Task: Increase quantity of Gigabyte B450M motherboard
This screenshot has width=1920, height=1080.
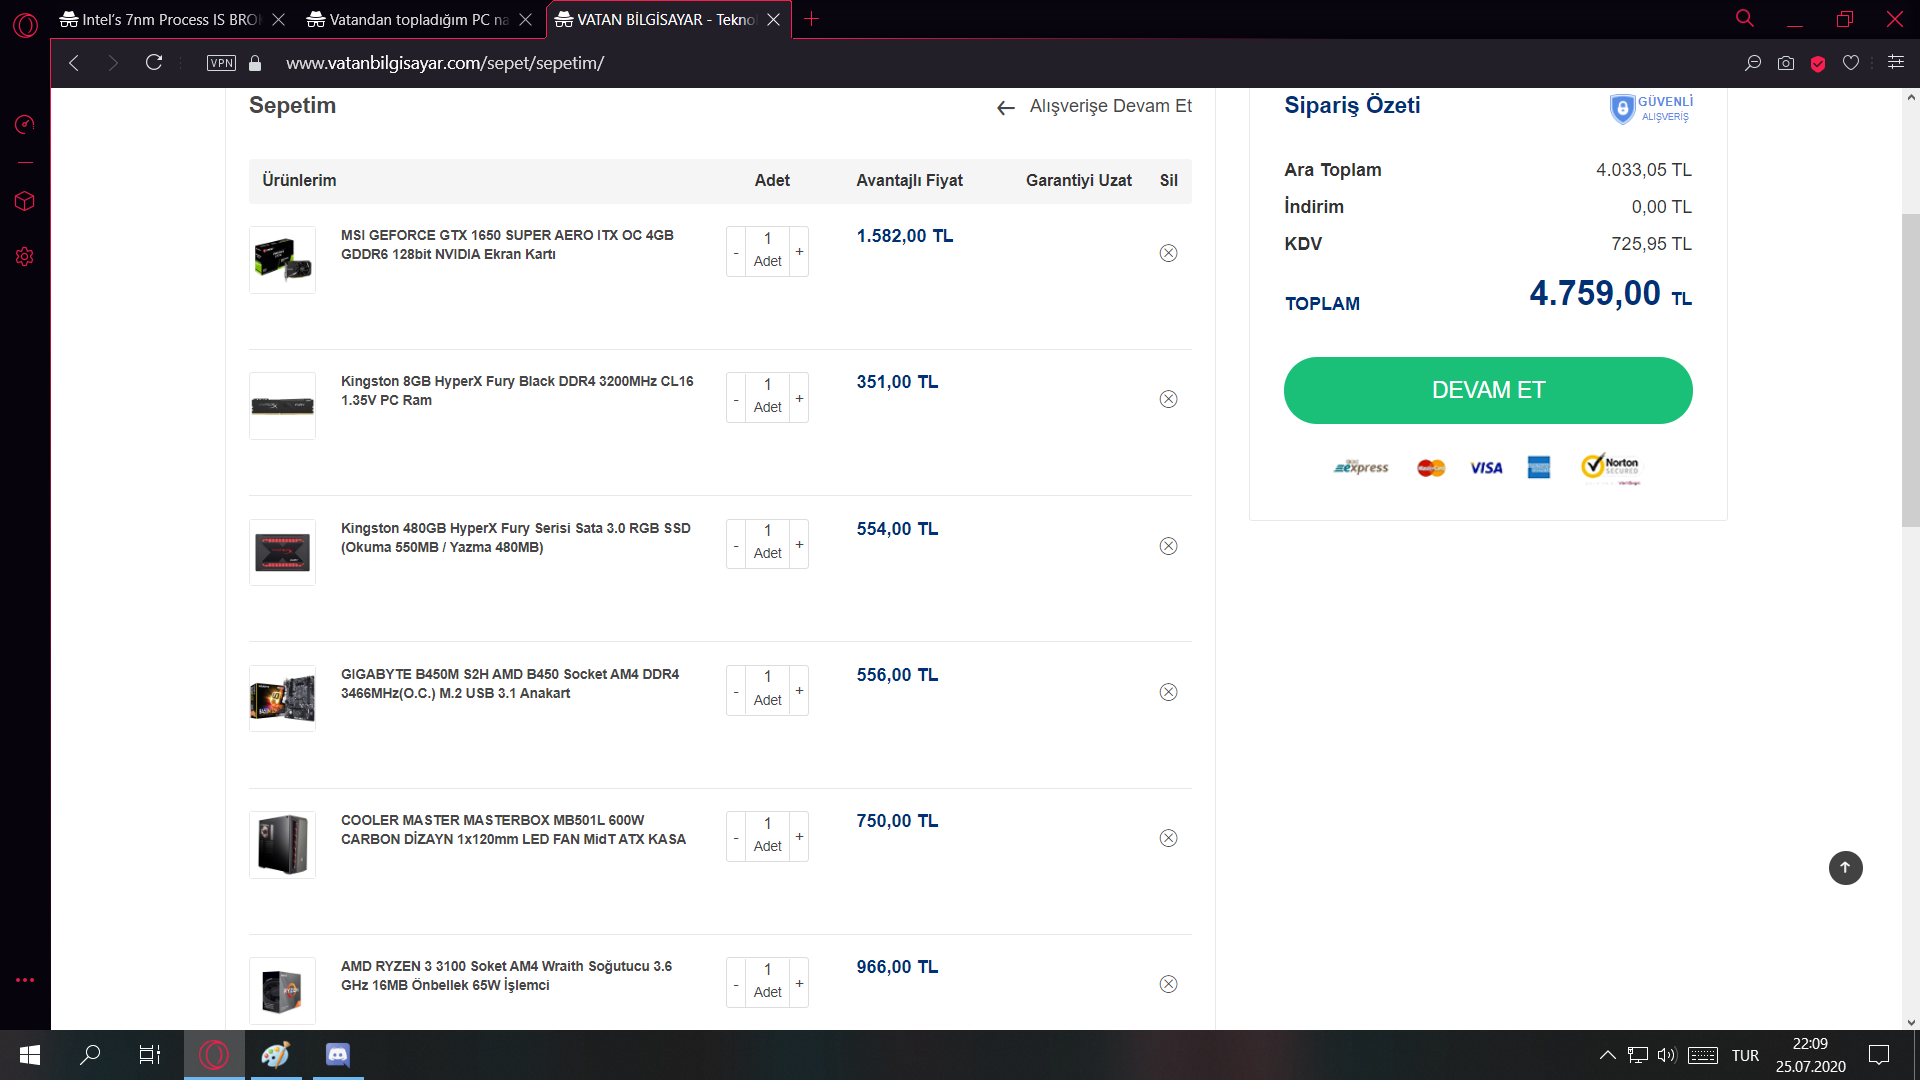Action: click(799, 690)
